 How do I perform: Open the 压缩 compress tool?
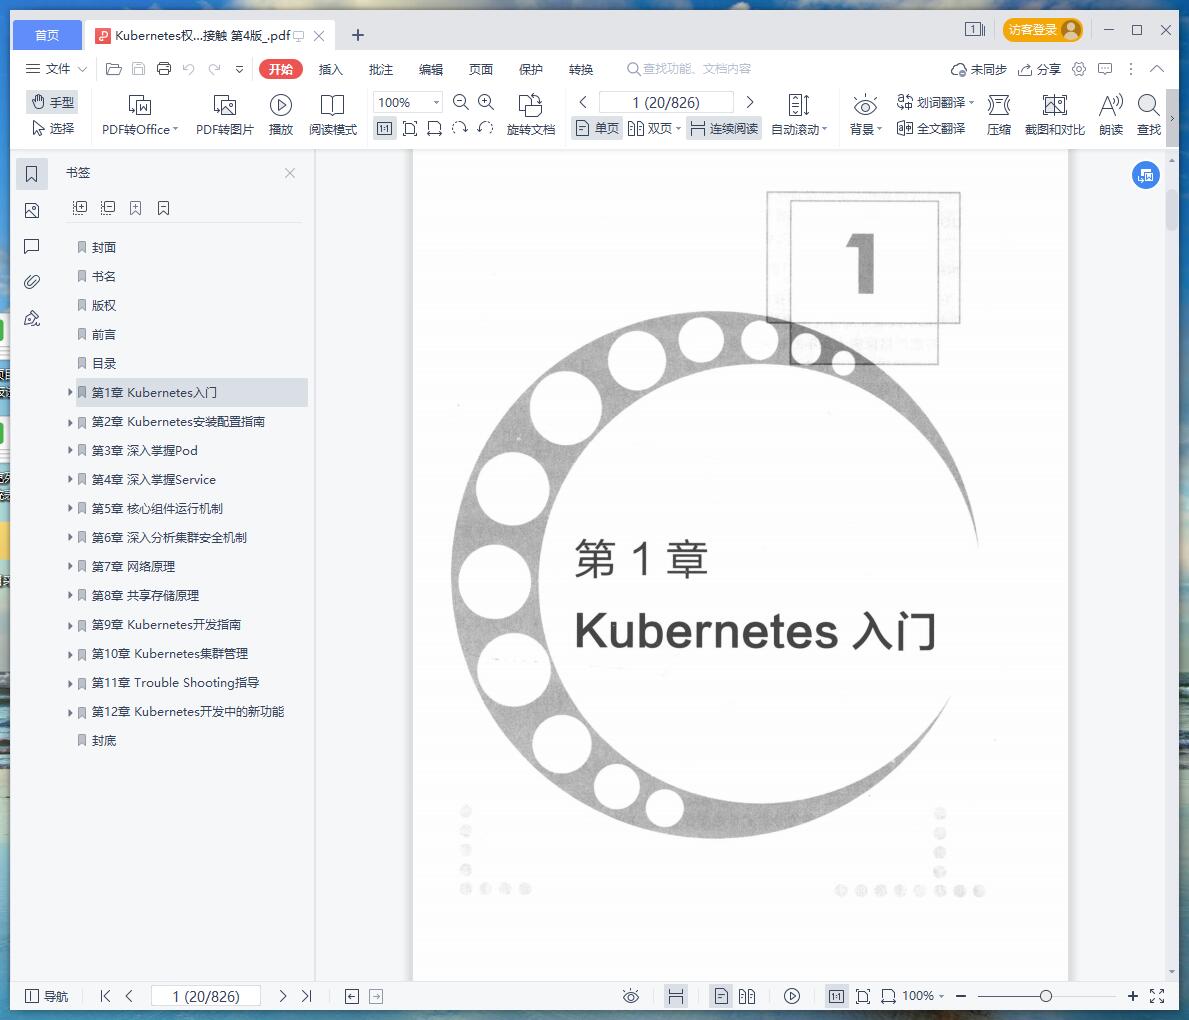pos(999,114)
